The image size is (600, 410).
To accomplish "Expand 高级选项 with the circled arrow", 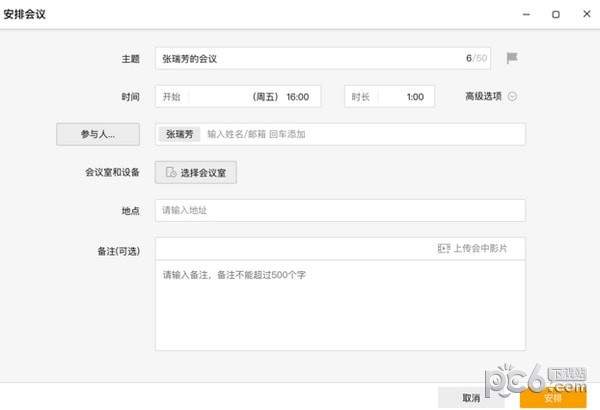I will [512, 97].
